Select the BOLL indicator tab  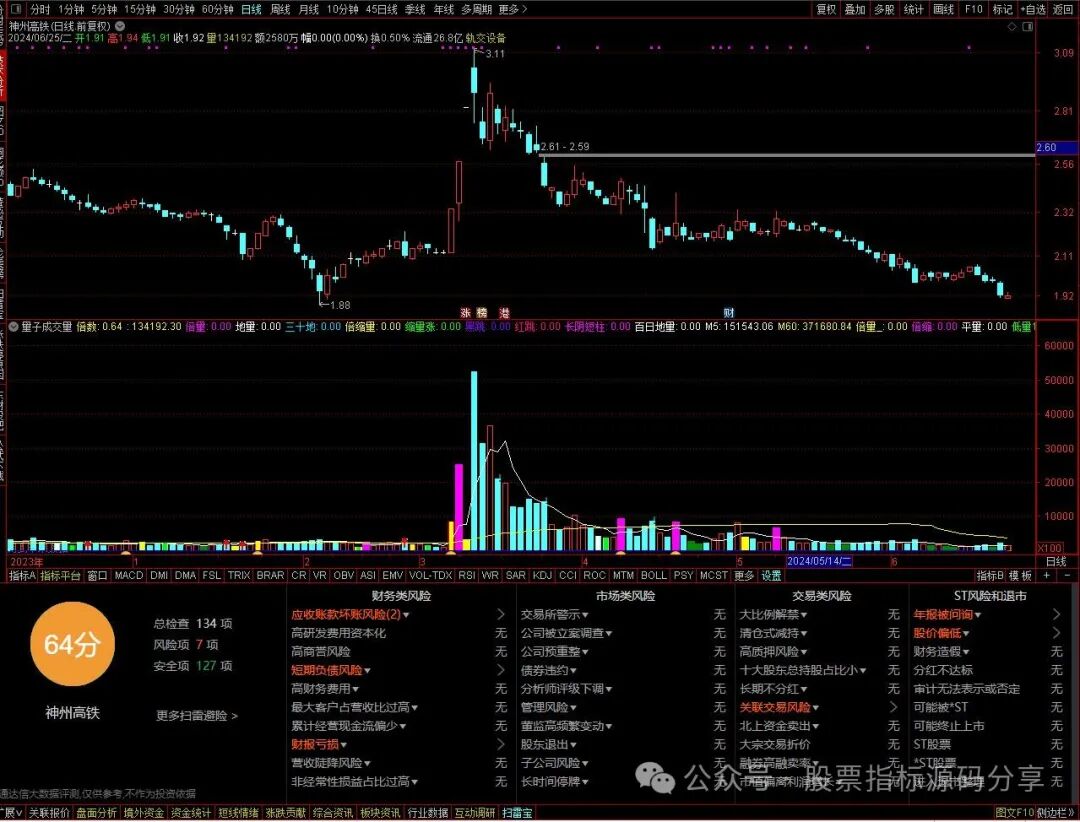653,575
